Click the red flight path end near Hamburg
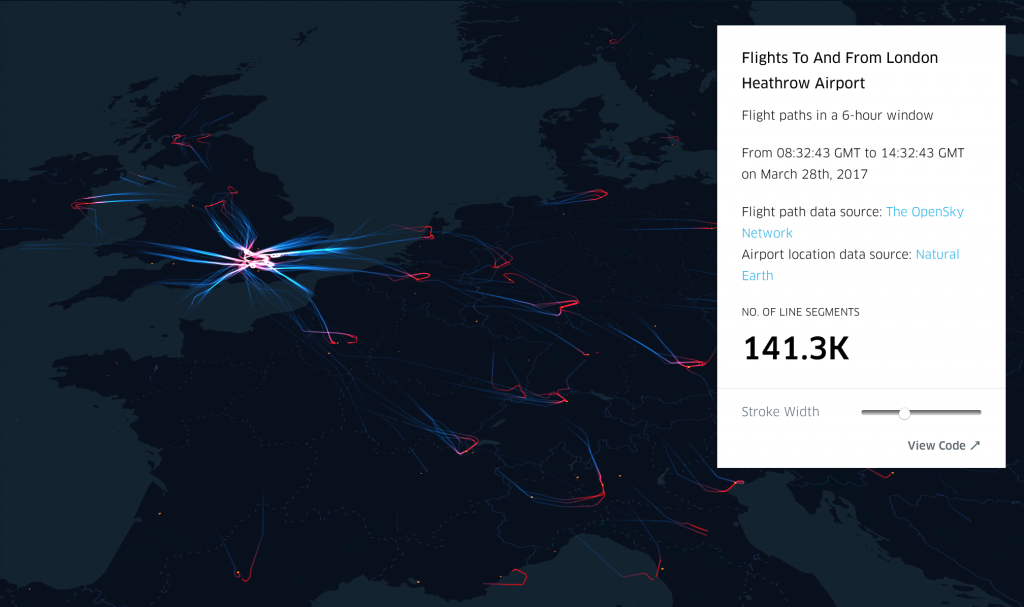The width and height of the screenshot is (1024, 607). tap(593, 194)
